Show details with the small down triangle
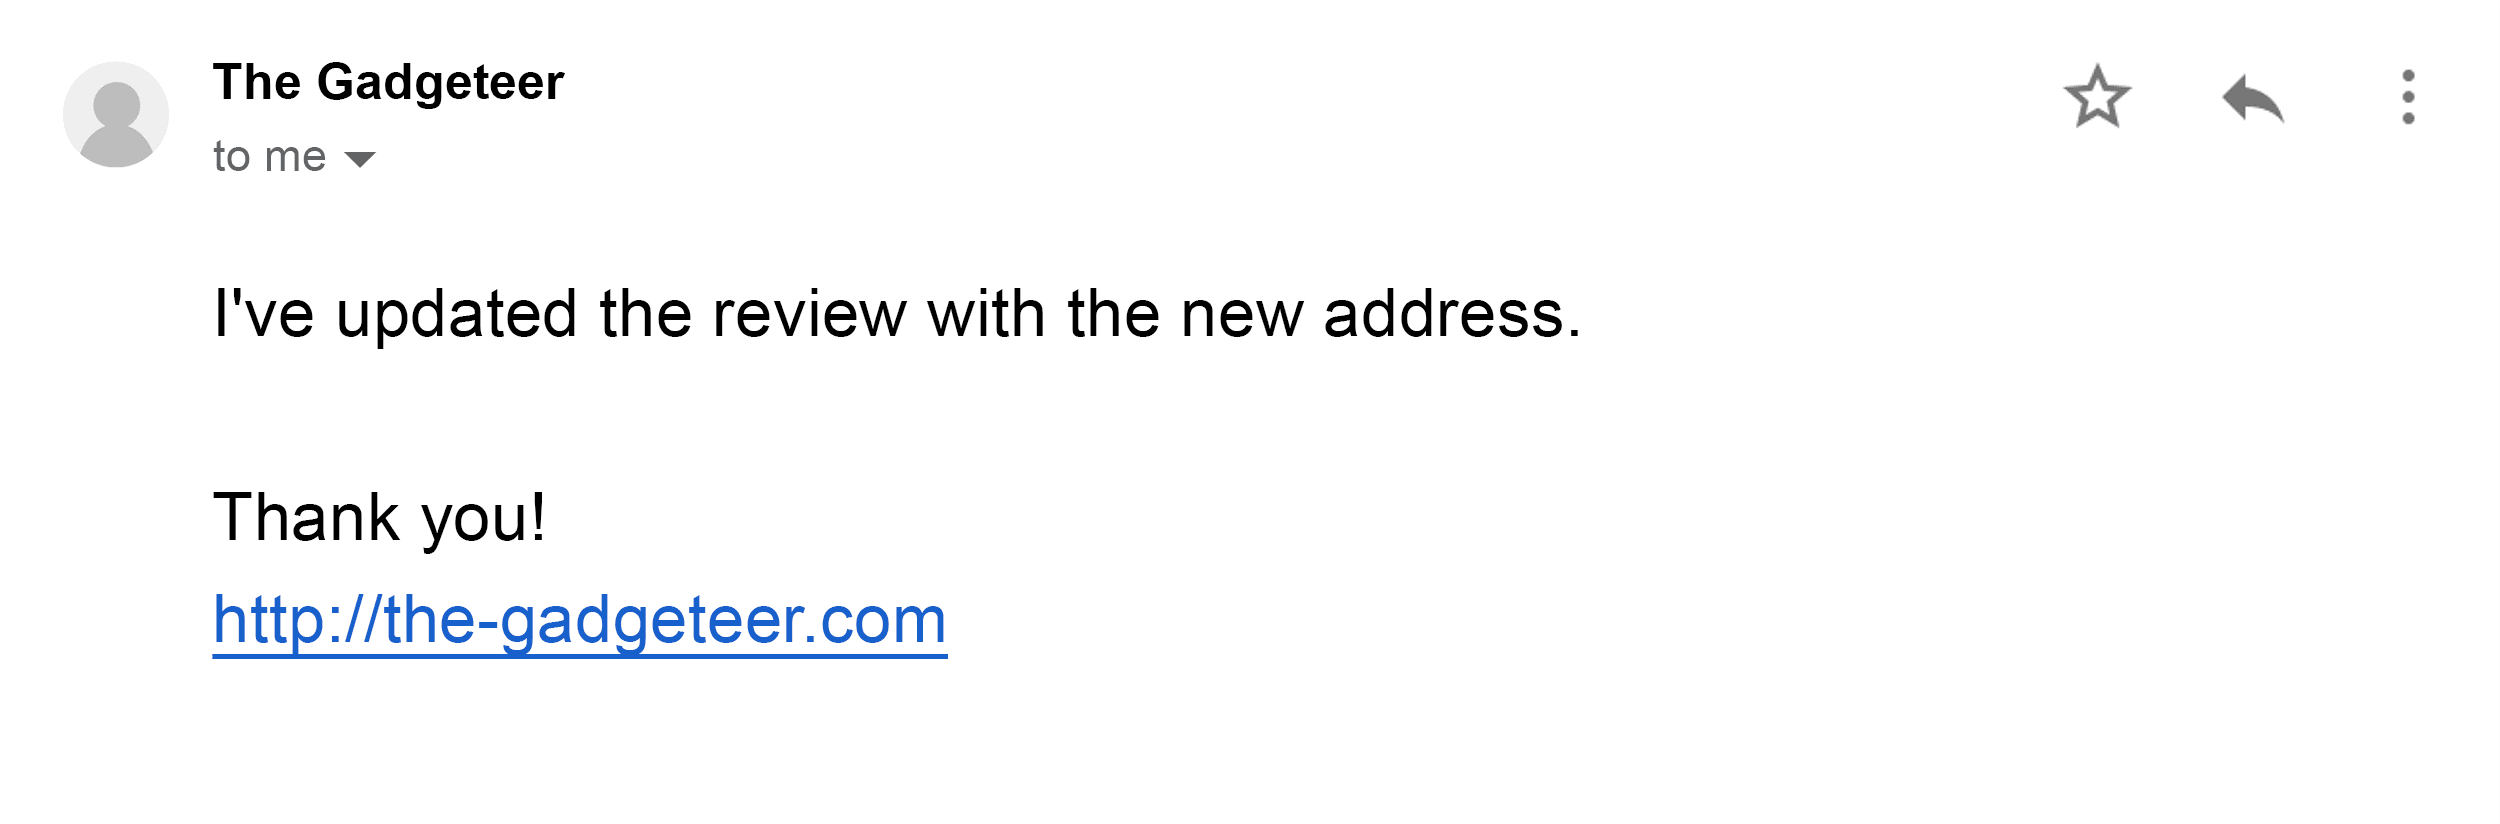The height and width of the screenshot is (824, 2500). point(359,158)
